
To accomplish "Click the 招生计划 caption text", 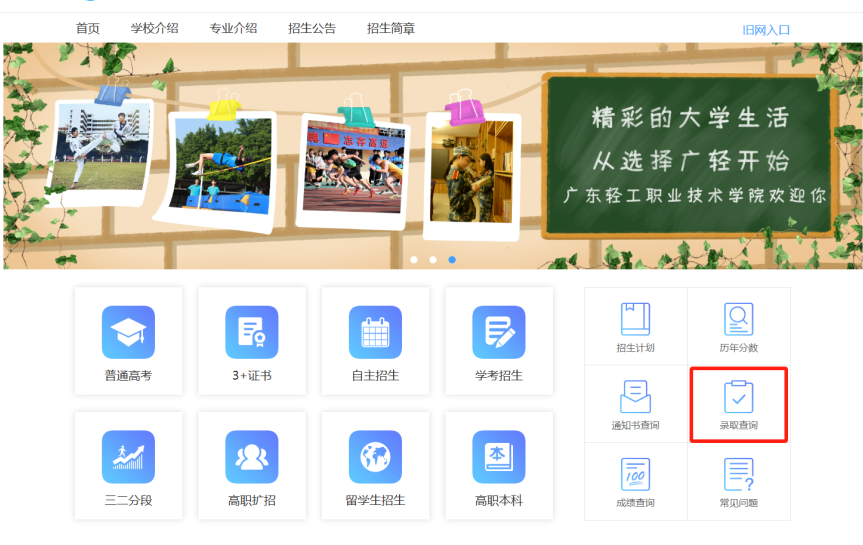I will pos(636,348).
